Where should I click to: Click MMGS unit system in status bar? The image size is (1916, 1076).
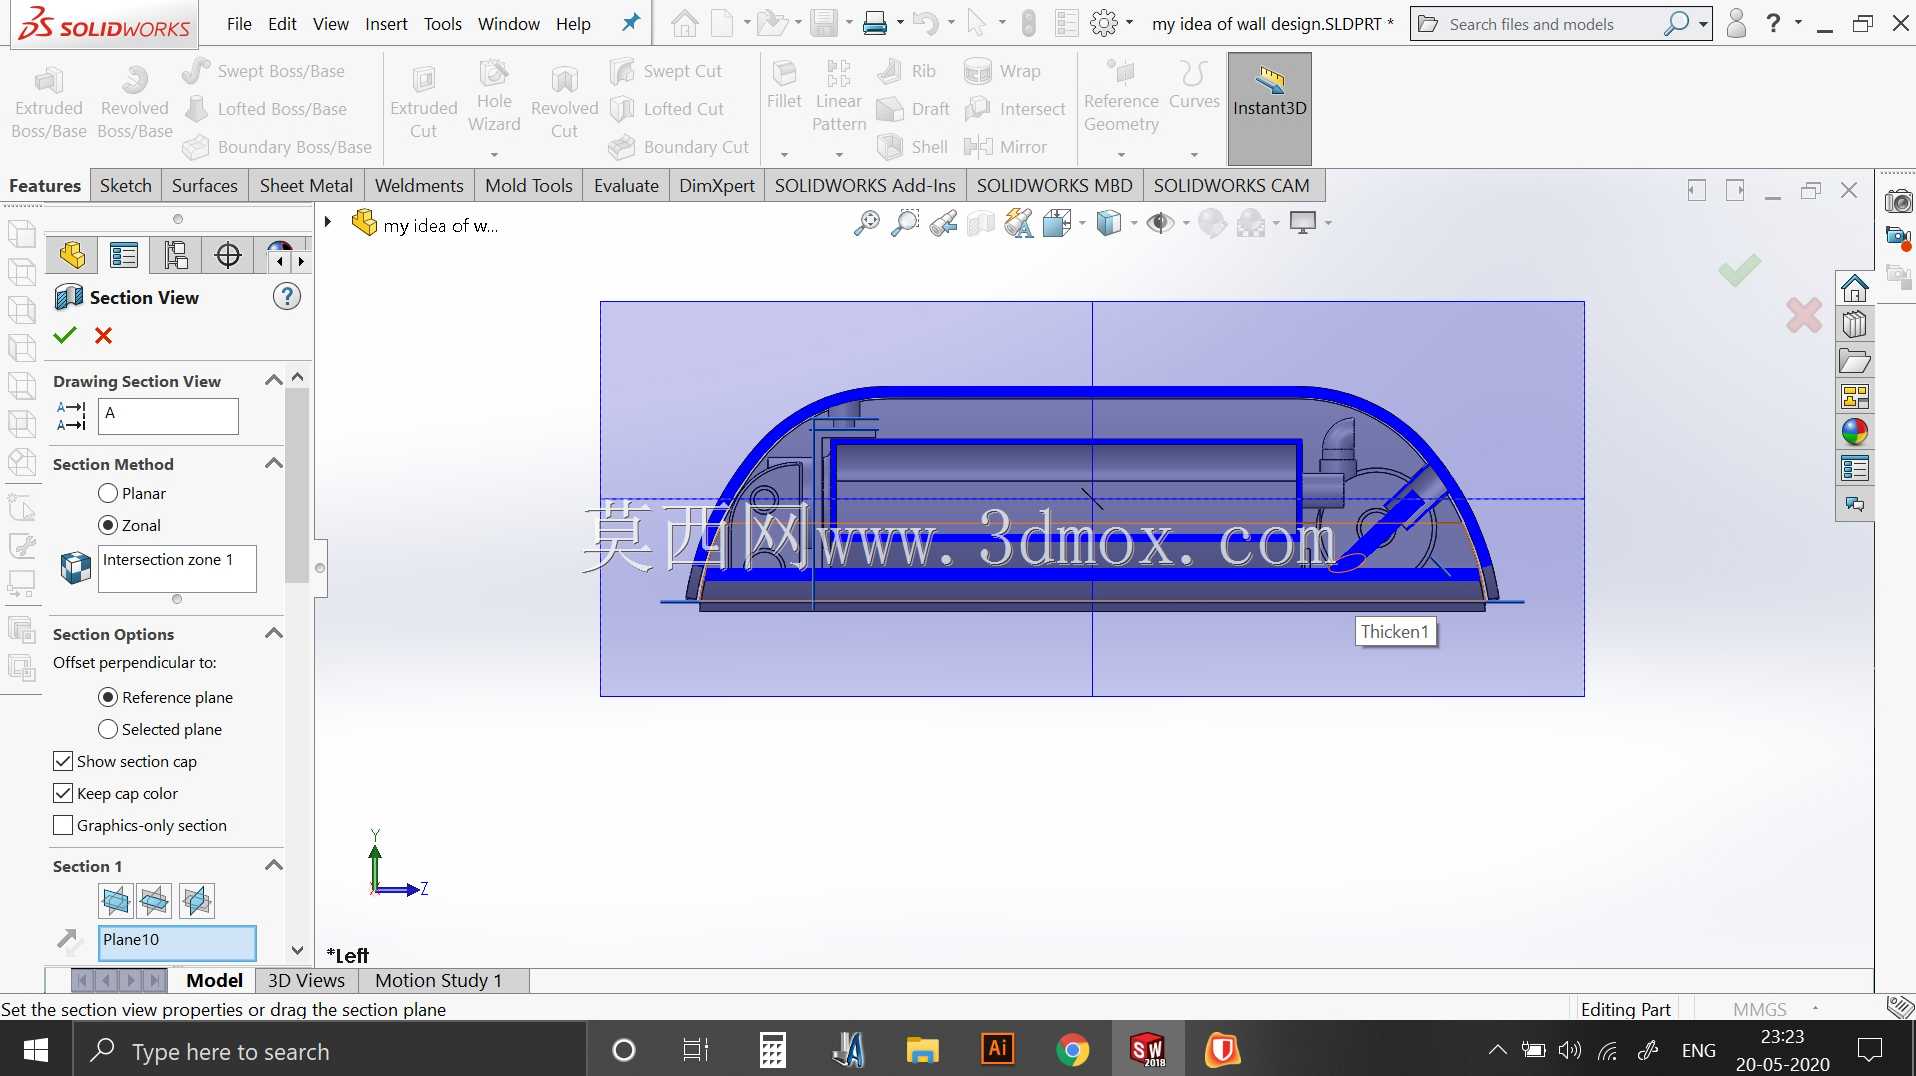click(1760, 1009)
